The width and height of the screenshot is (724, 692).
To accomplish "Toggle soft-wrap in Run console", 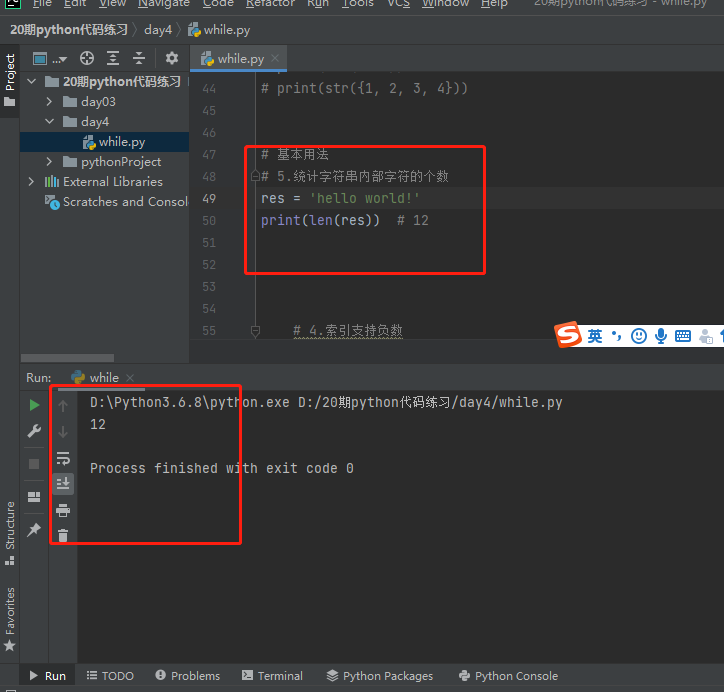I will [63, 458].
